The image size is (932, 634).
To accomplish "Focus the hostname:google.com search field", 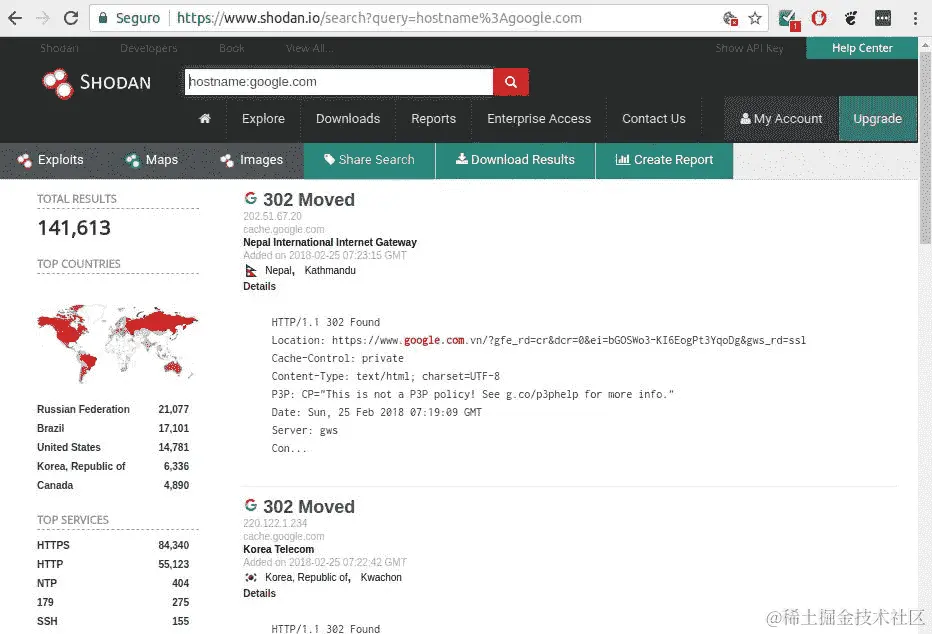I will pyautogui.click(x=339, y=82).
